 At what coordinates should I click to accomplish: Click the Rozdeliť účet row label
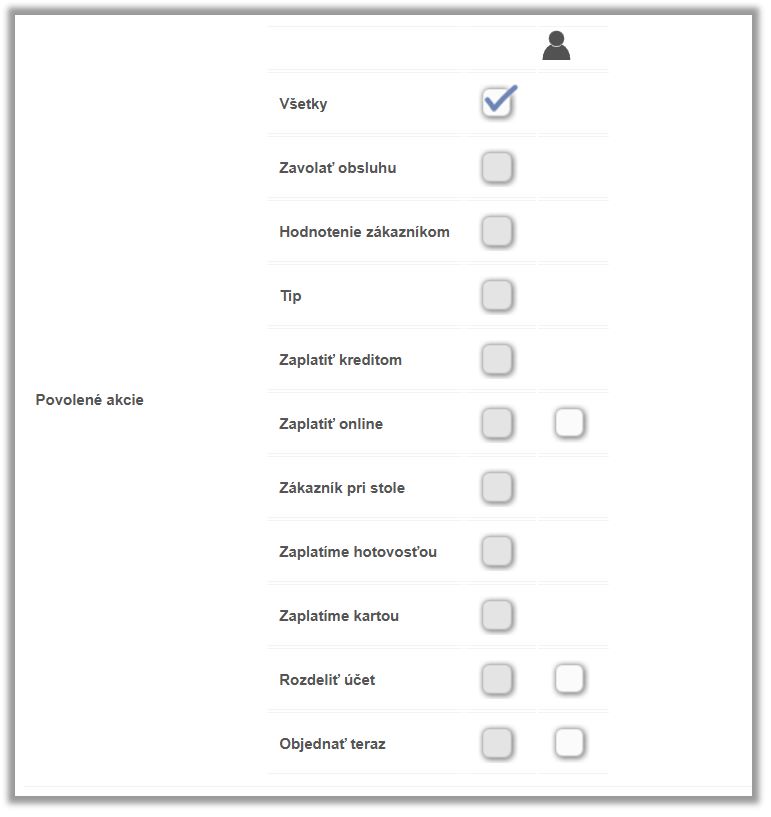(327, 680)
